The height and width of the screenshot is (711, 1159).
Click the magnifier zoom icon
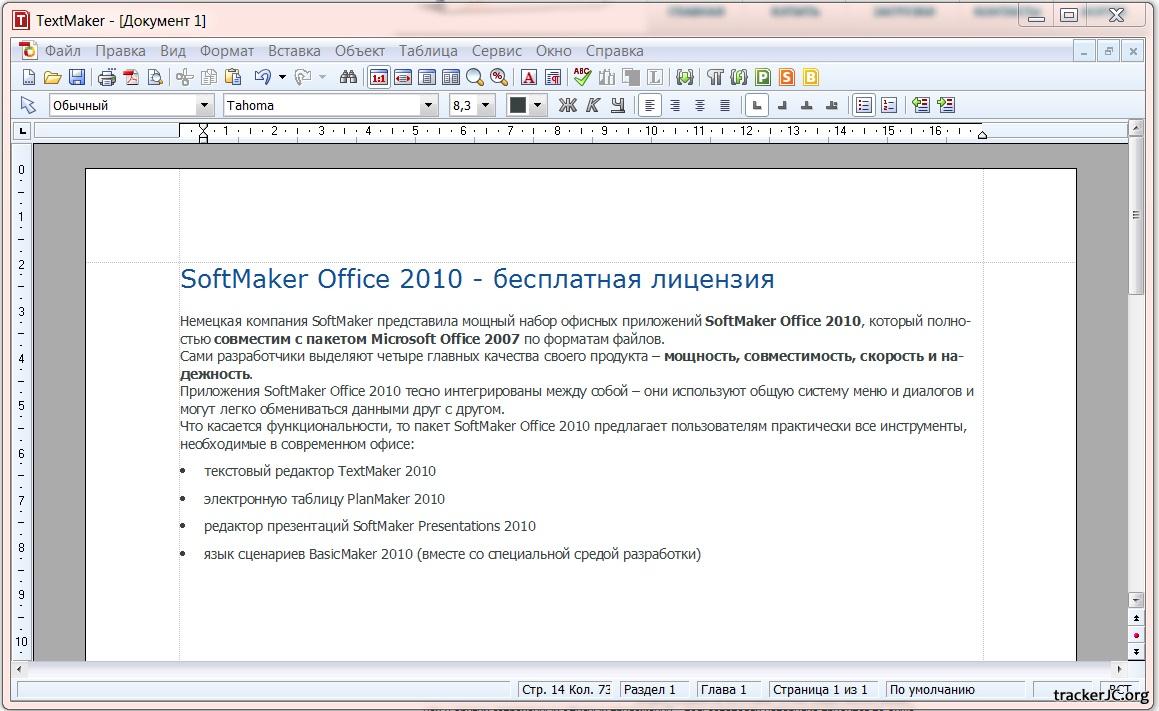[474, 77]
